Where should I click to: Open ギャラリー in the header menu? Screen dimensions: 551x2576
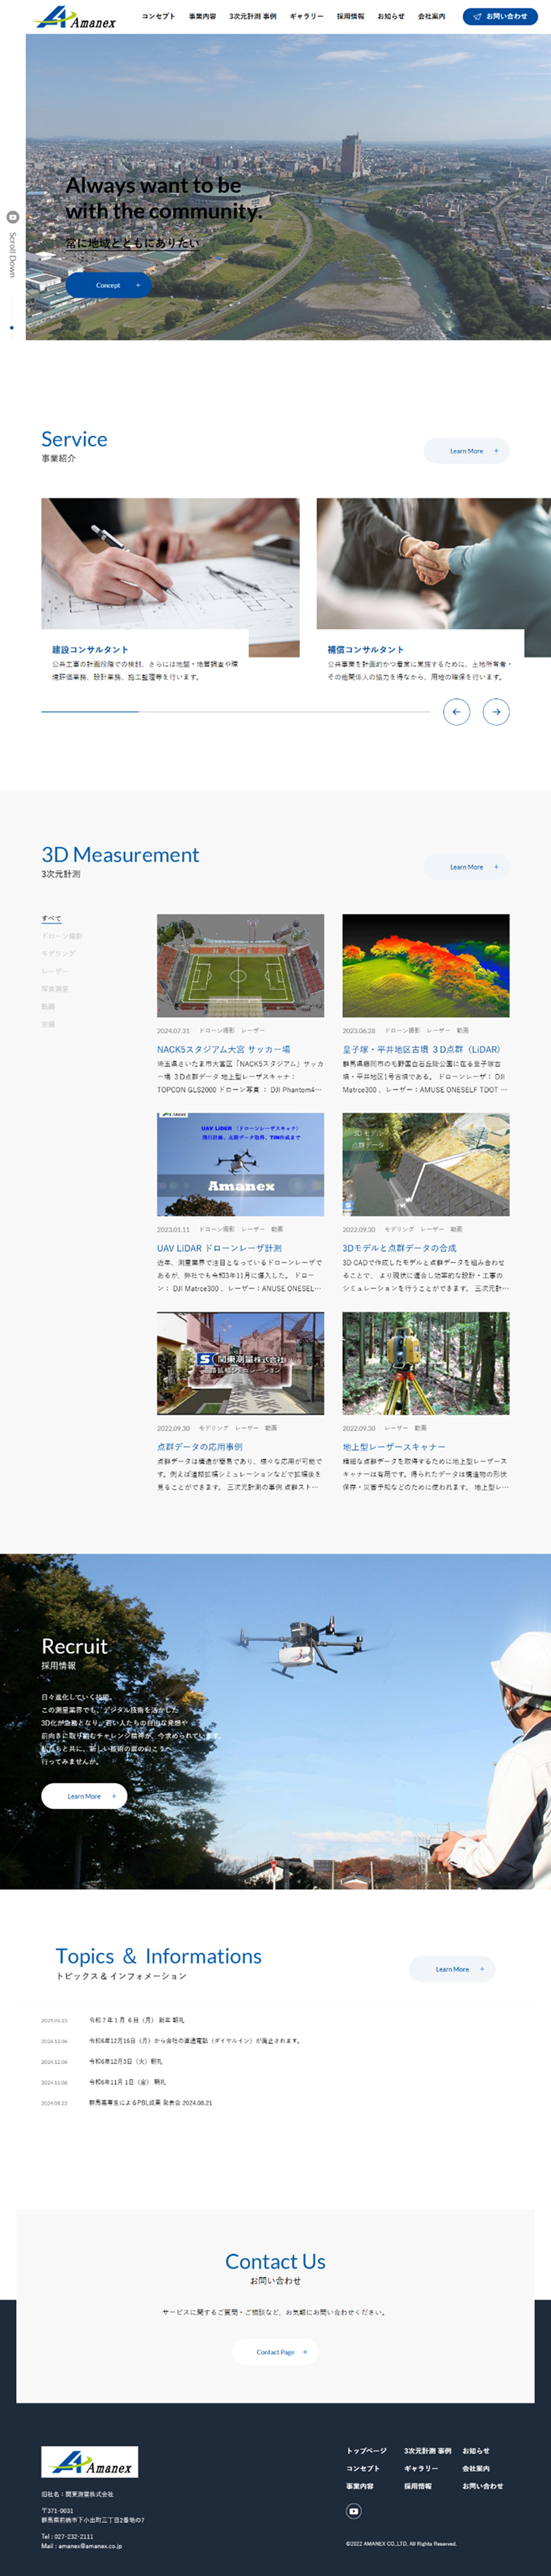[306, 16]
